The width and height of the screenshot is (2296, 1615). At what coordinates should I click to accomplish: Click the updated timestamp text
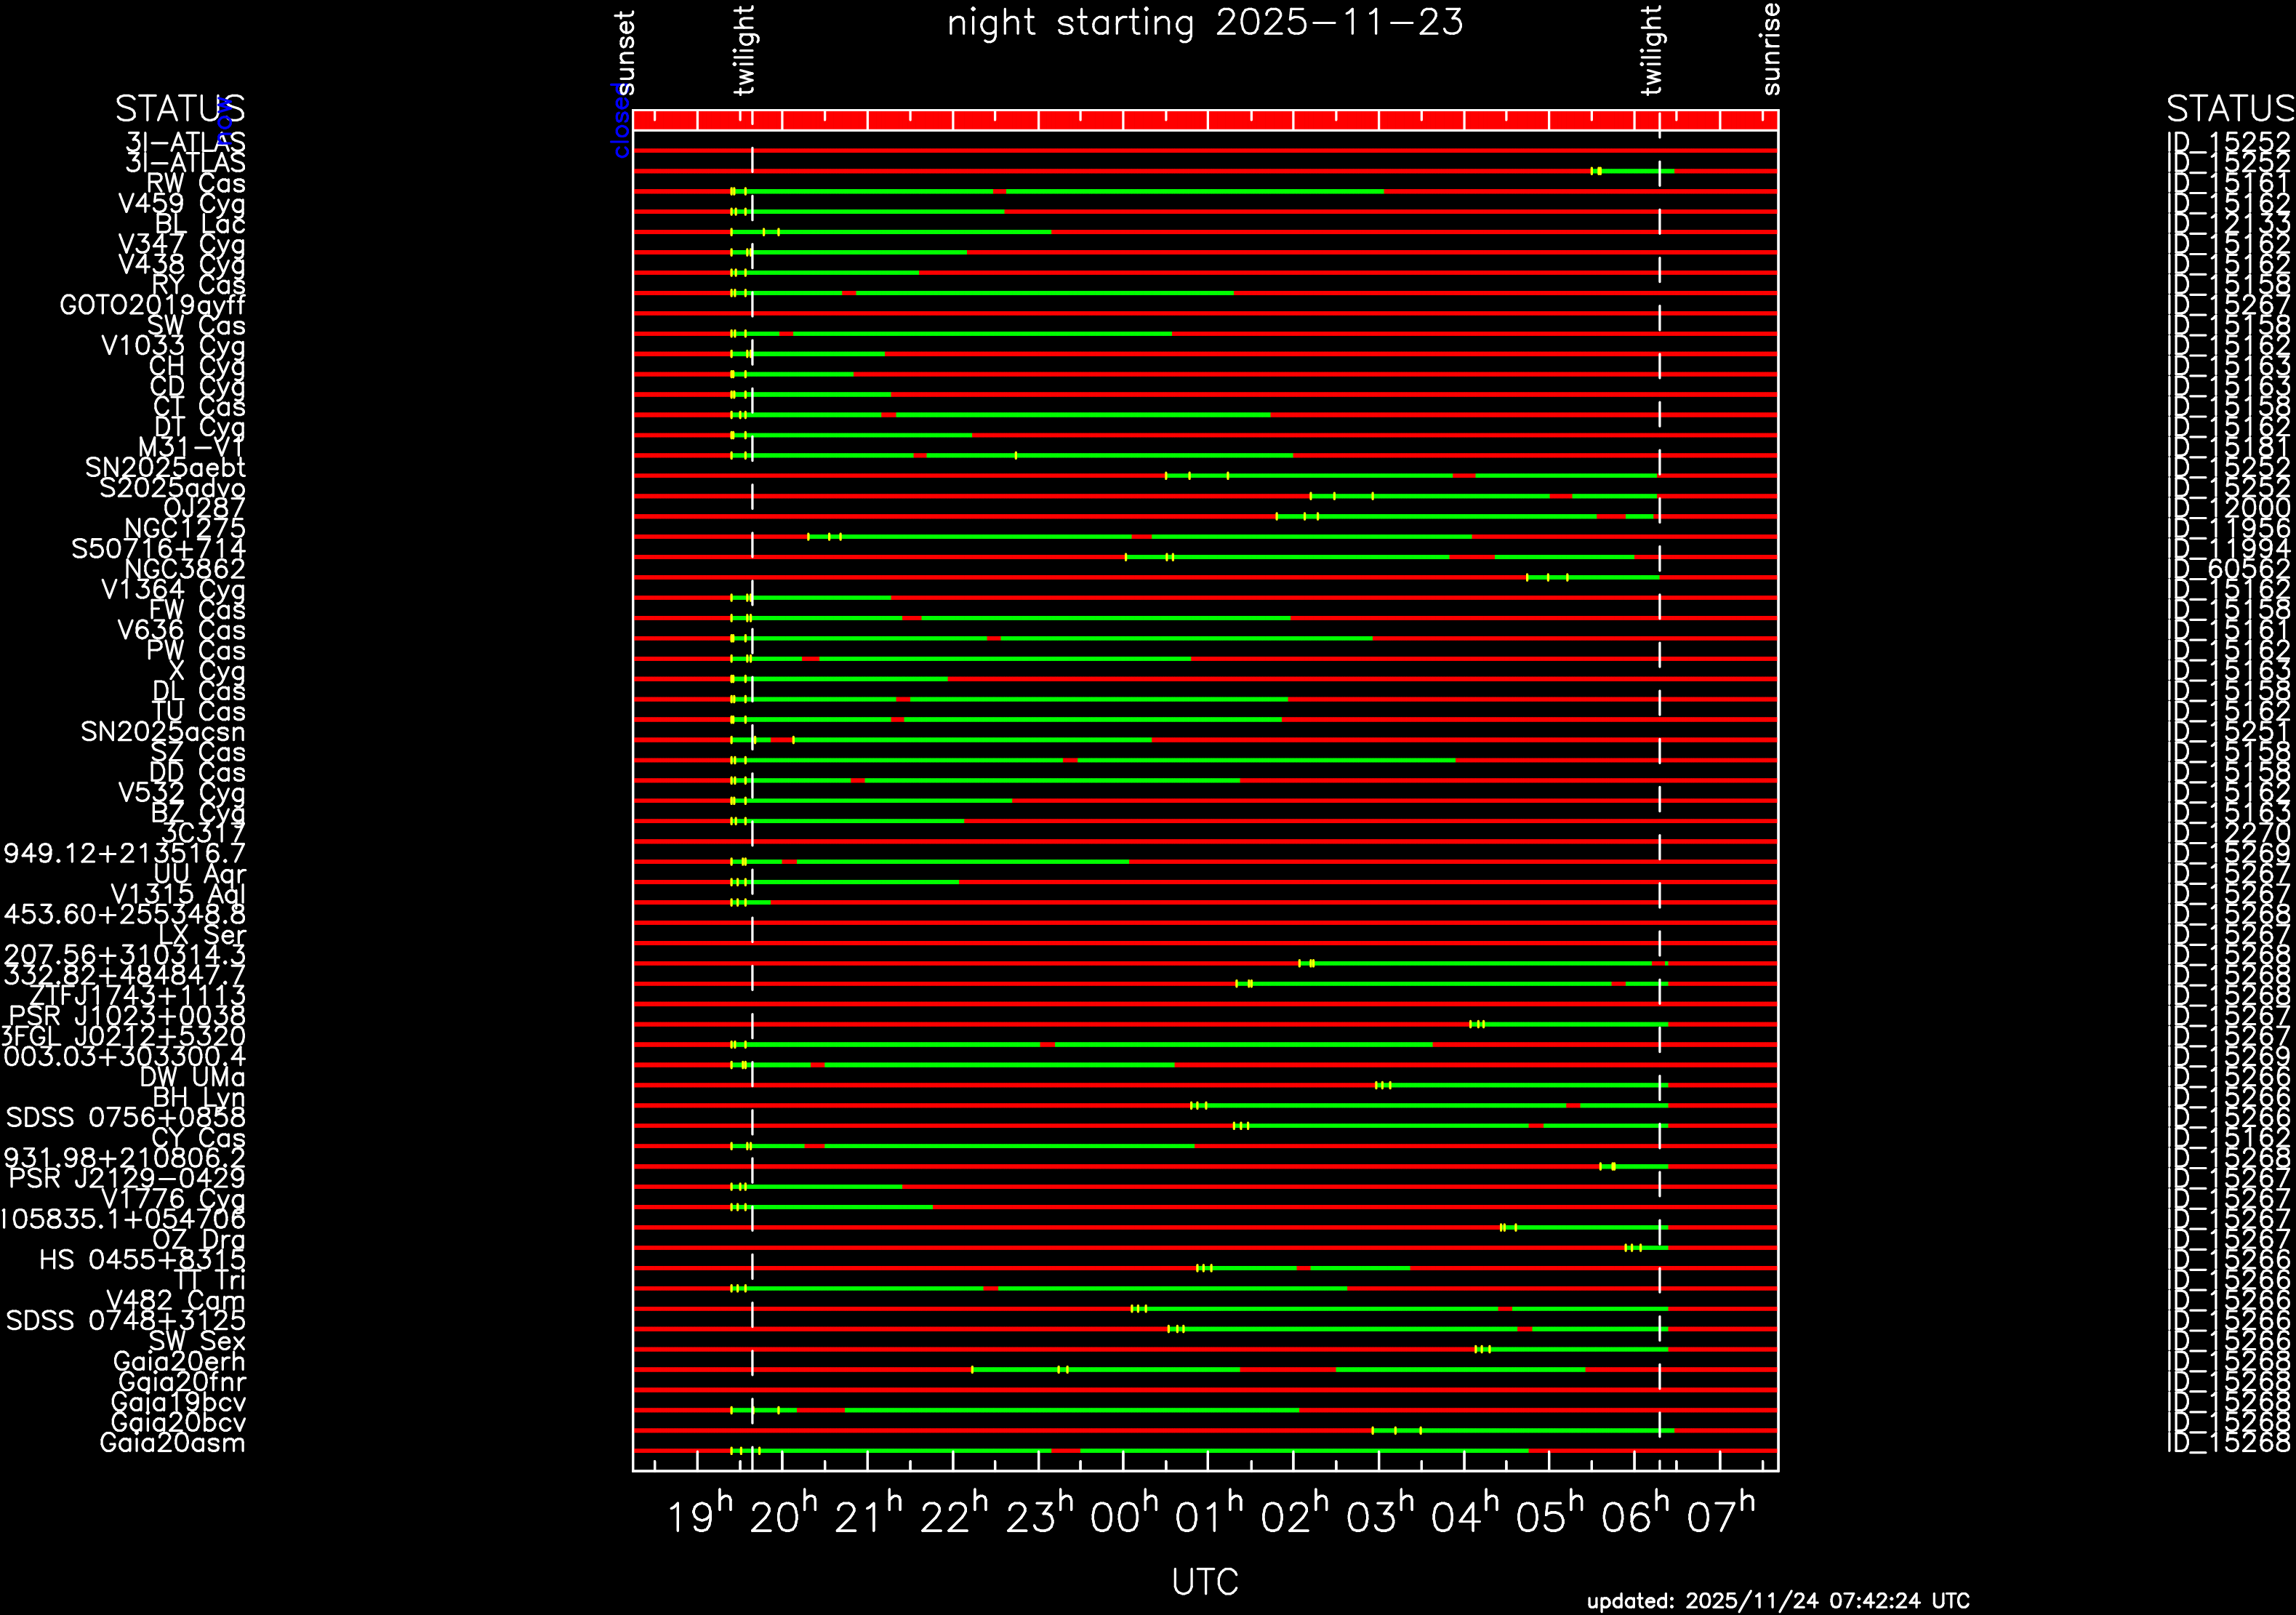1777,1601
